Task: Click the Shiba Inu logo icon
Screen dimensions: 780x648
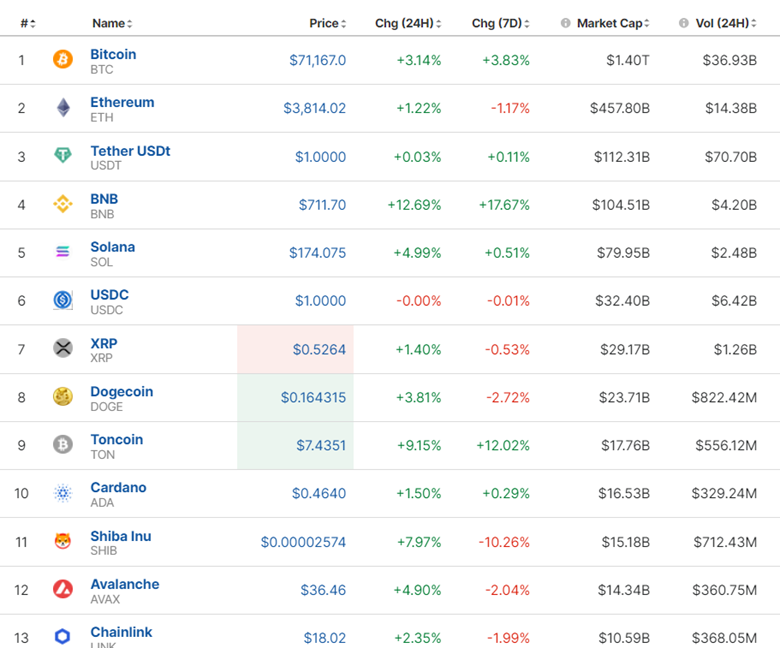Action: click(63, 541)
